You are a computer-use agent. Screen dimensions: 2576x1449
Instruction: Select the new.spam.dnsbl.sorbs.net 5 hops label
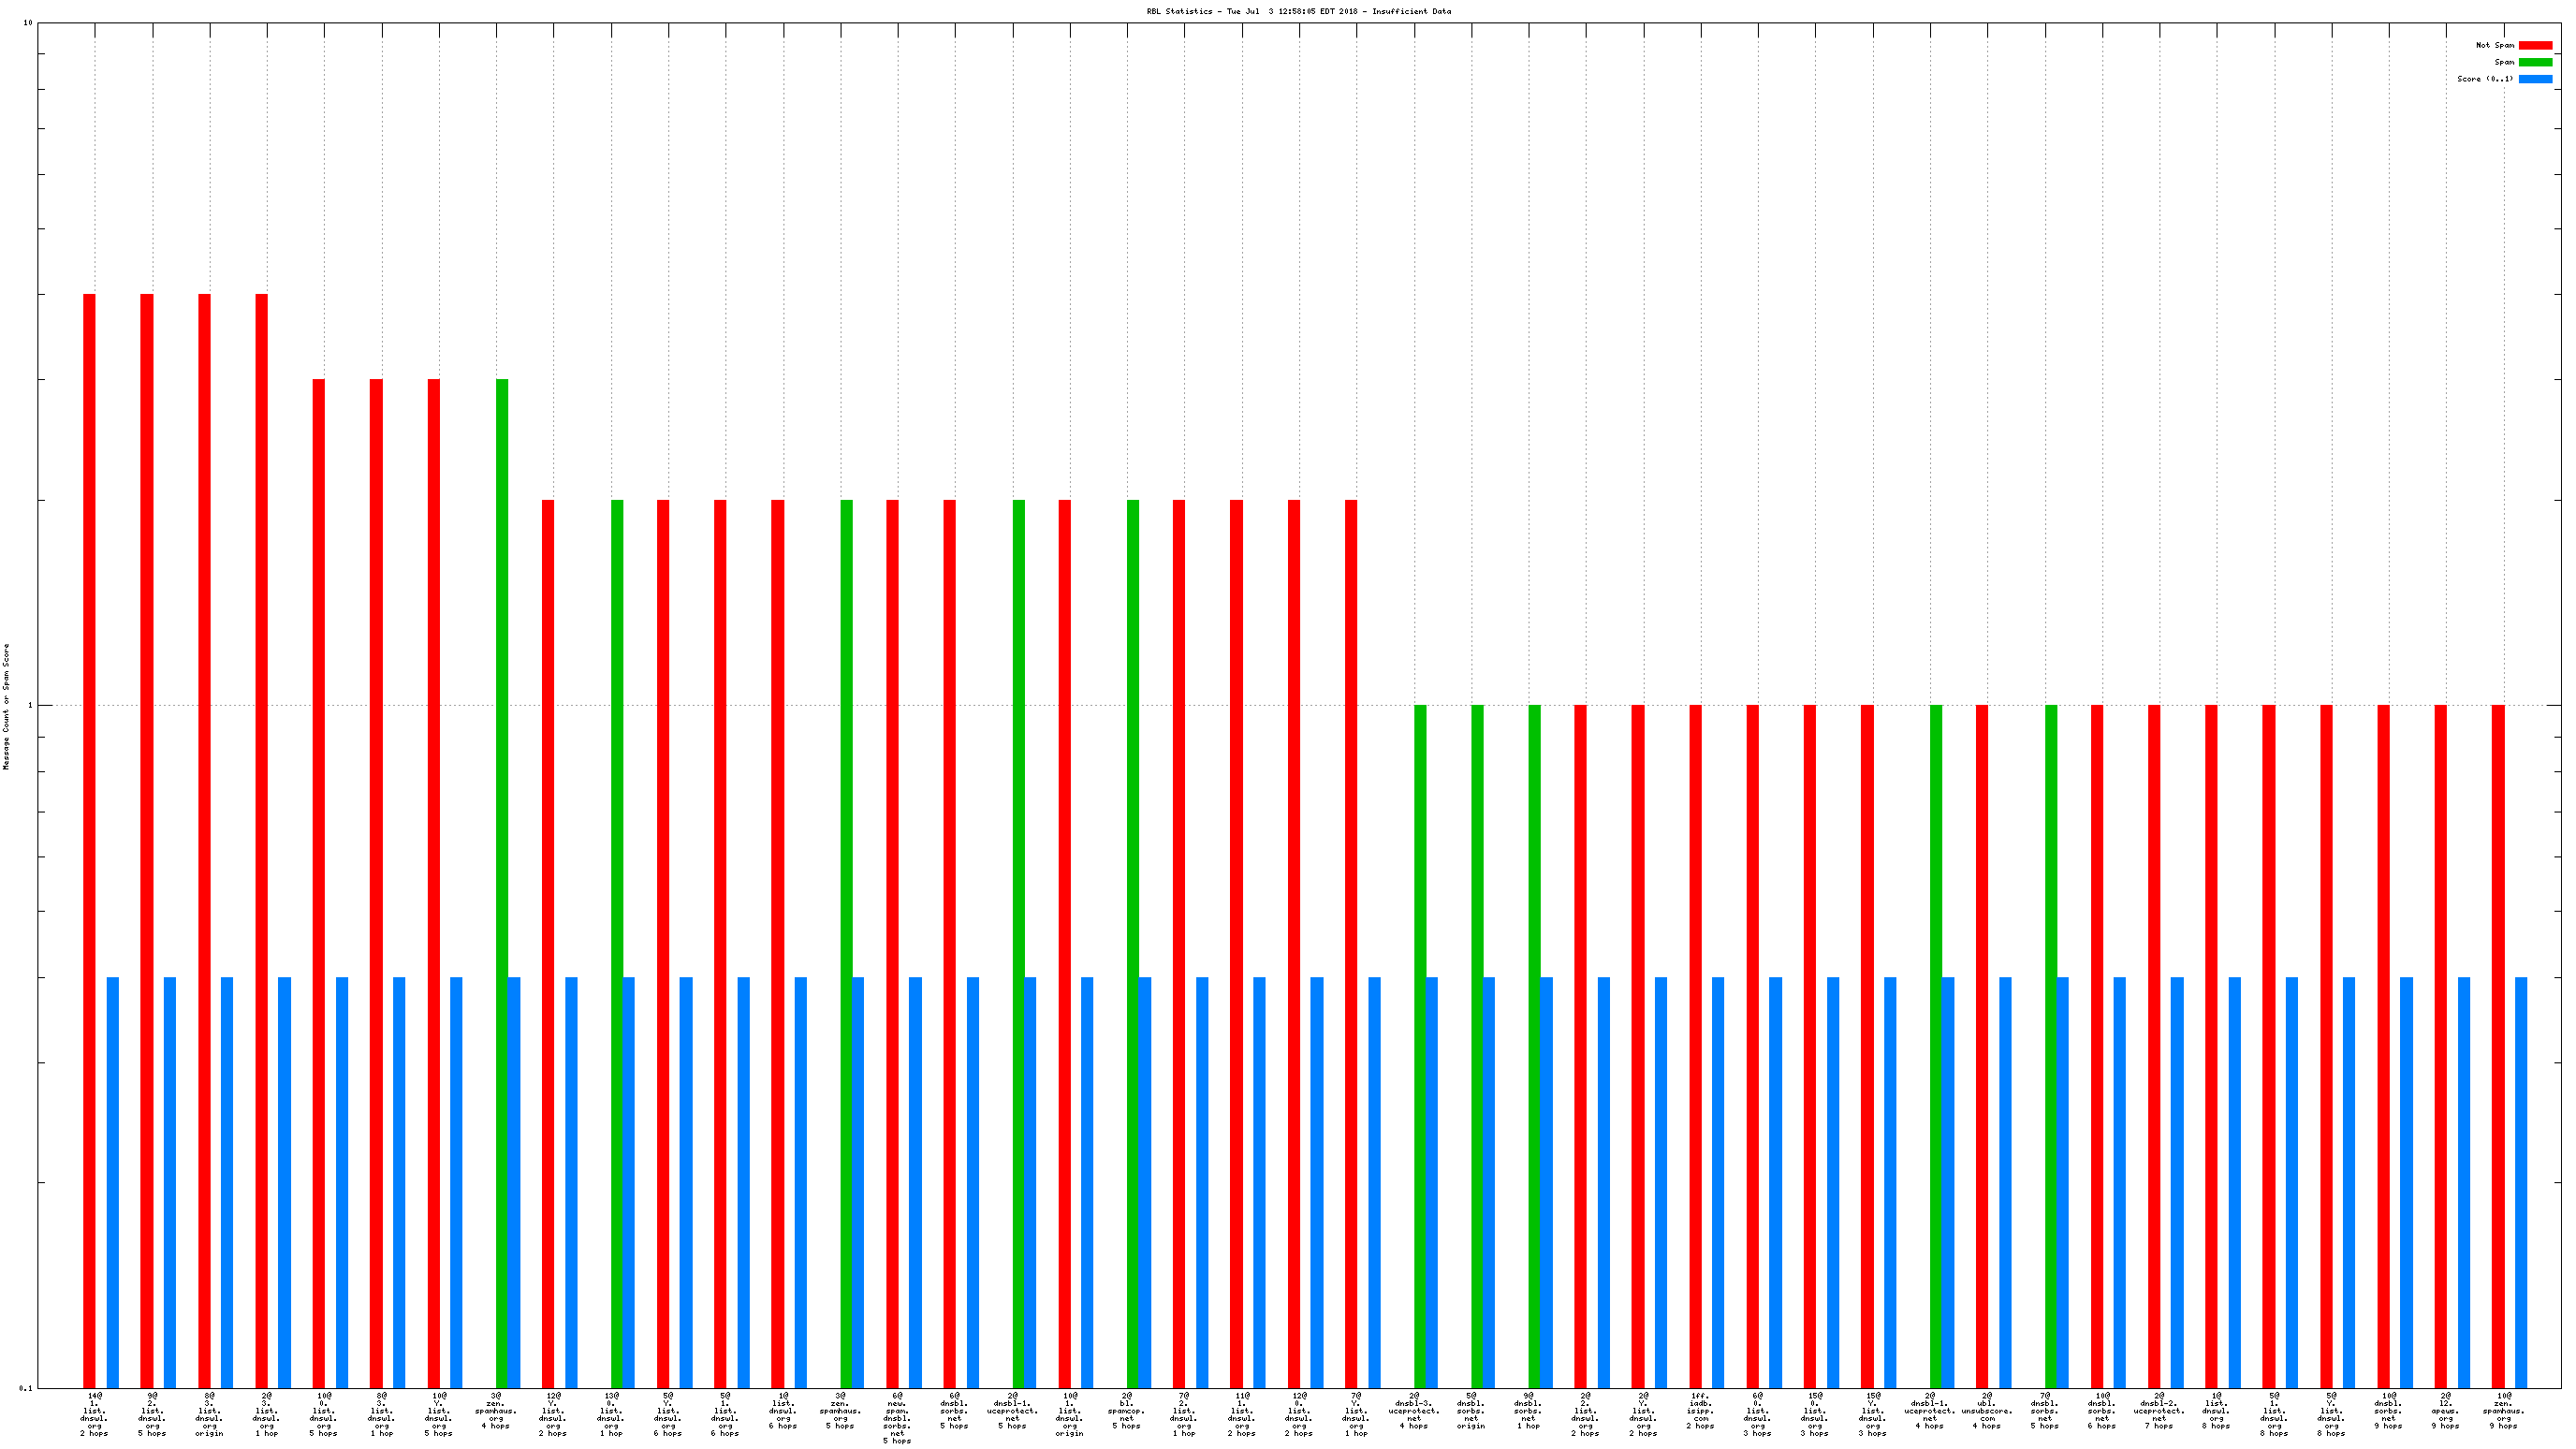pyautogui.click(x=897, y=1418)
